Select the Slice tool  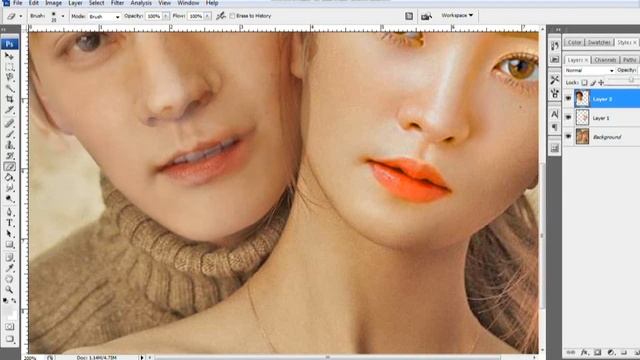(x=9, y=110)
